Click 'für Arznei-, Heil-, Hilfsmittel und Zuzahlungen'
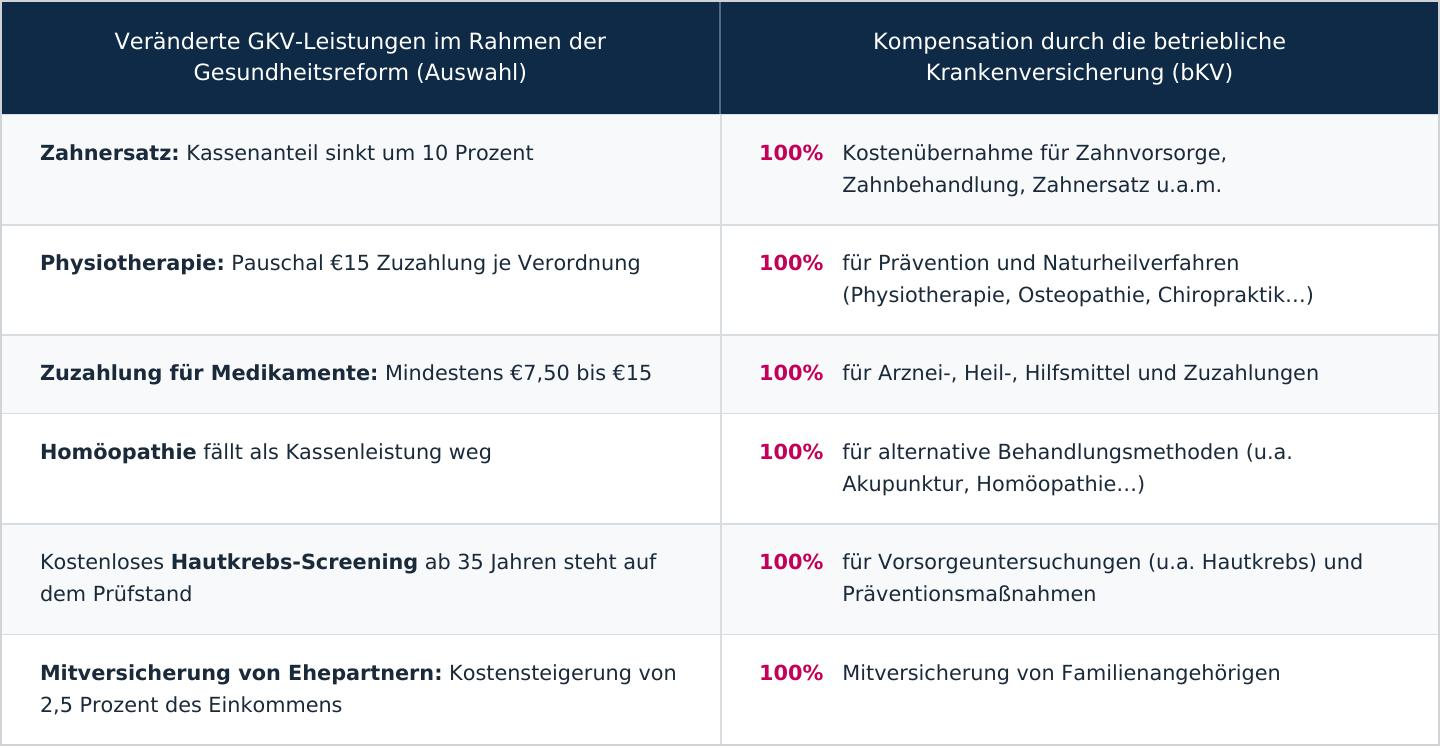1443x749 pixels. [x=1080, y=373]
